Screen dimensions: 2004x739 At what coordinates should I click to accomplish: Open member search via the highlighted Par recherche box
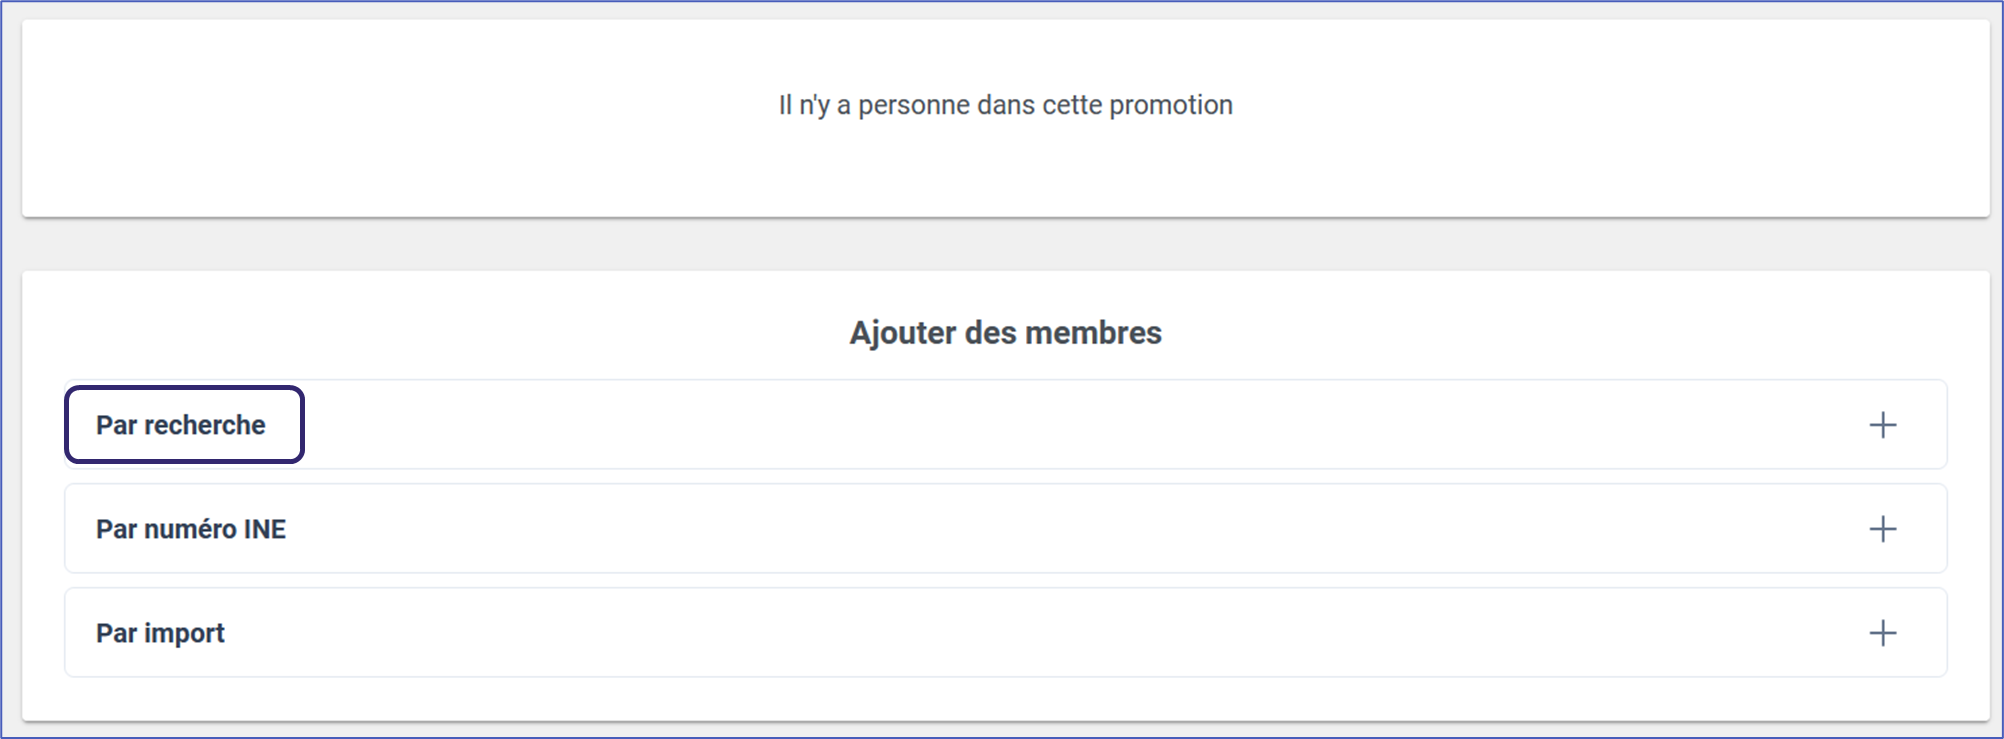(x=184, y=425)
